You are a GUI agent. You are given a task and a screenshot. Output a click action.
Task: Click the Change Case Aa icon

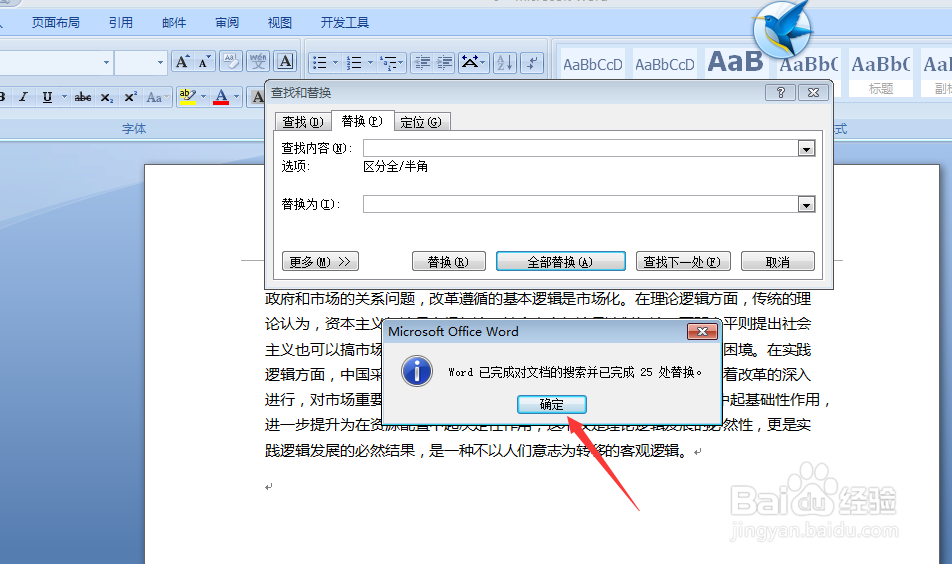156,97
